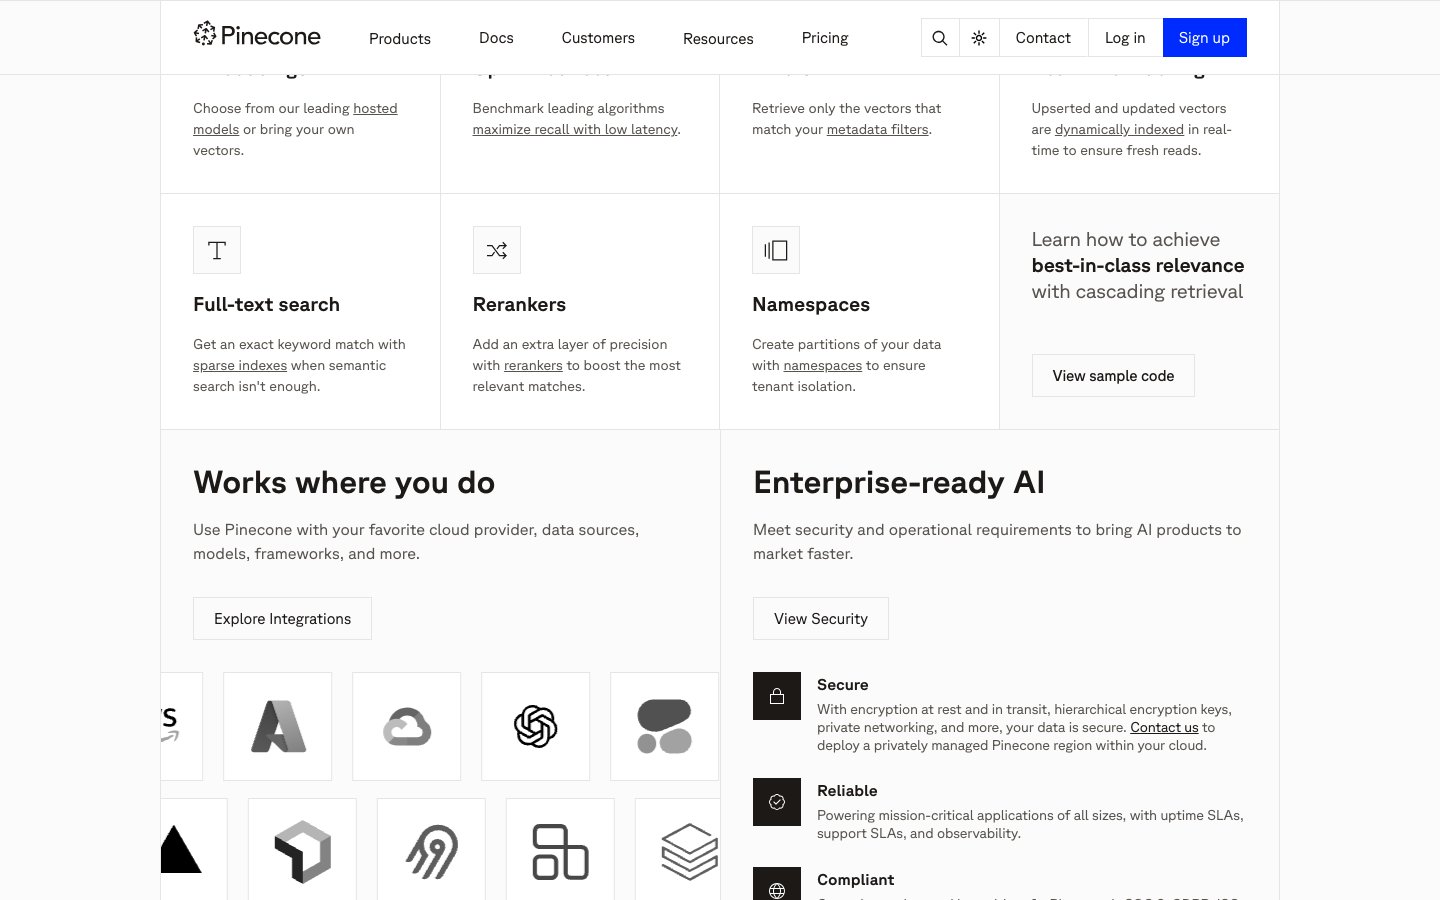Go to the Pricing page
Screen dimensions: 1440x900
click(x=824, y=38)
